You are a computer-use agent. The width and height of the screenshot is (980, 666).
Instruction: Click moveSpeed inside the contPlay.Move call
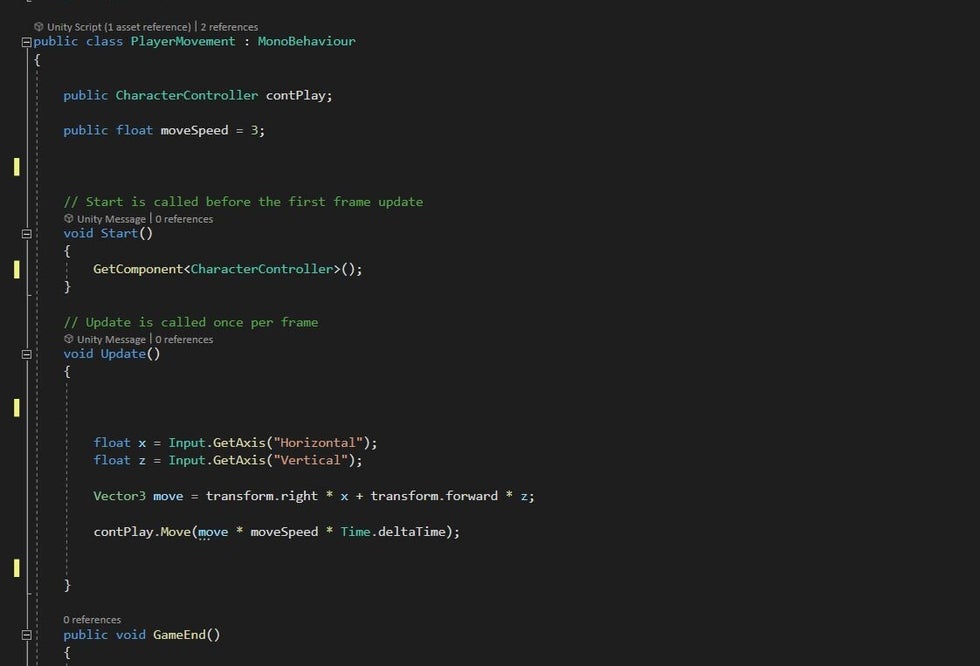click(x=284, y=532)
